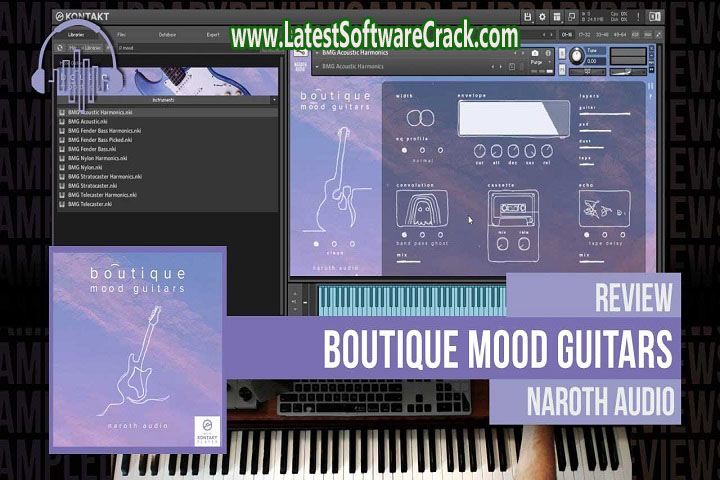
Task: Open Kontakt settings gear icon
Action: tap(542, 17)
